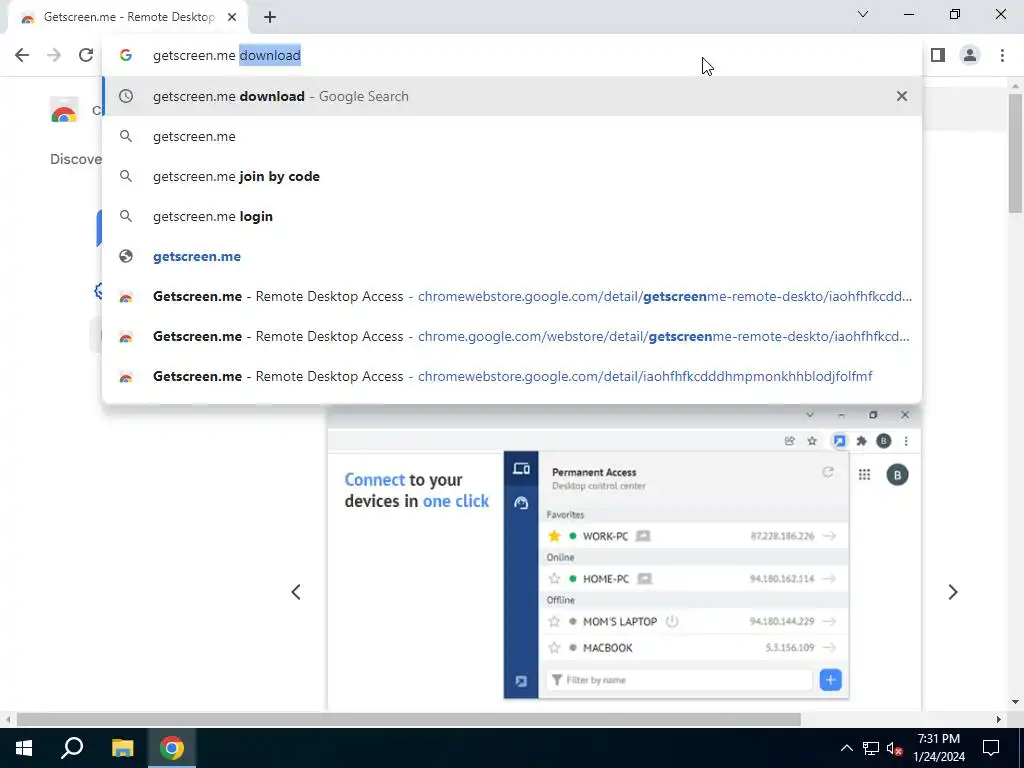Click the extension preview screenshot image
The width and height of the screenshot is (1024, 768).
click(x=624, y=558)
